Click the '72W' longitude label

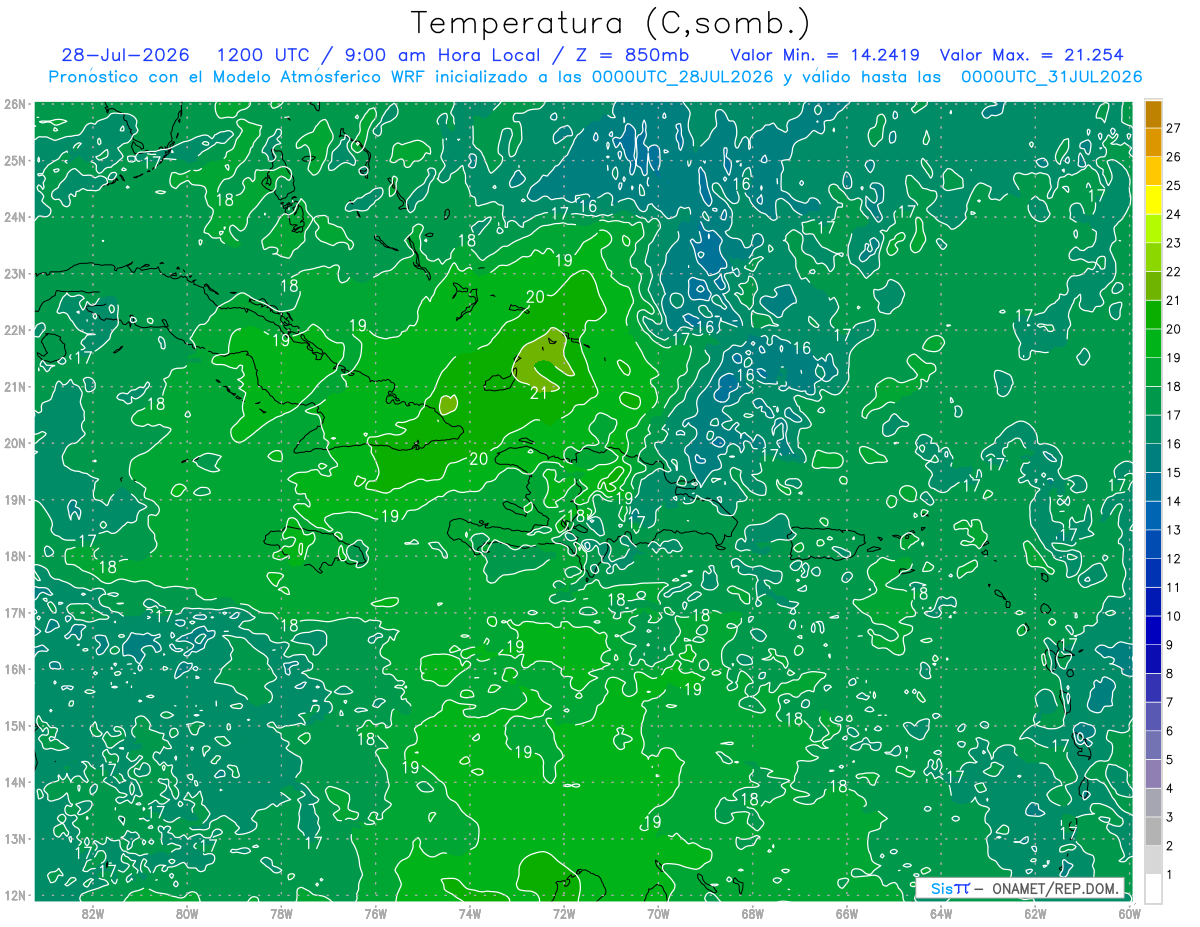[564, 913]
